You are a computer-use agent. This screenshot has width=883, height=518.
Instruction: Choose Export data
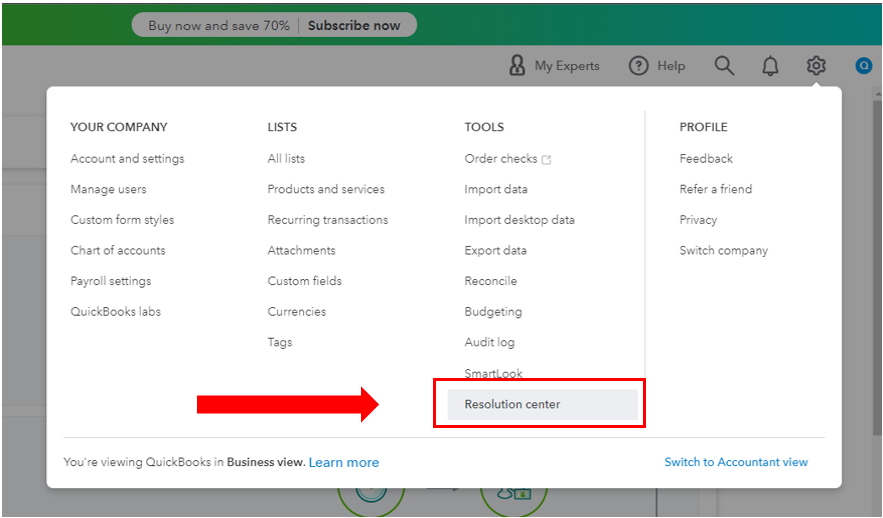495,250
